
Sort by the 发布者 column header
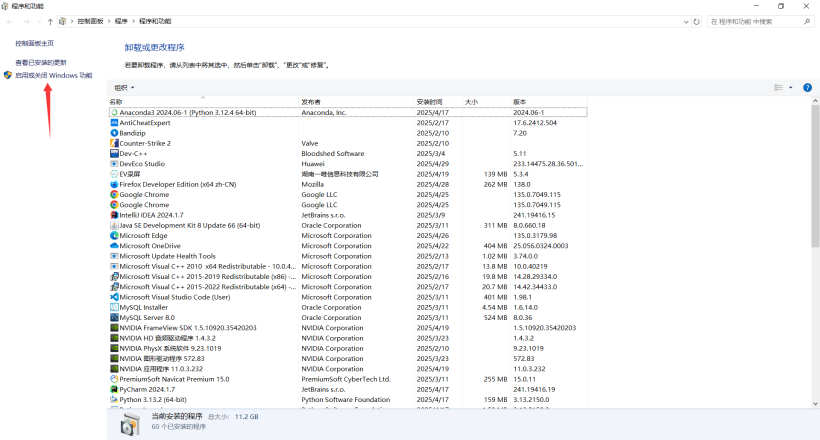tap(356, 101)
